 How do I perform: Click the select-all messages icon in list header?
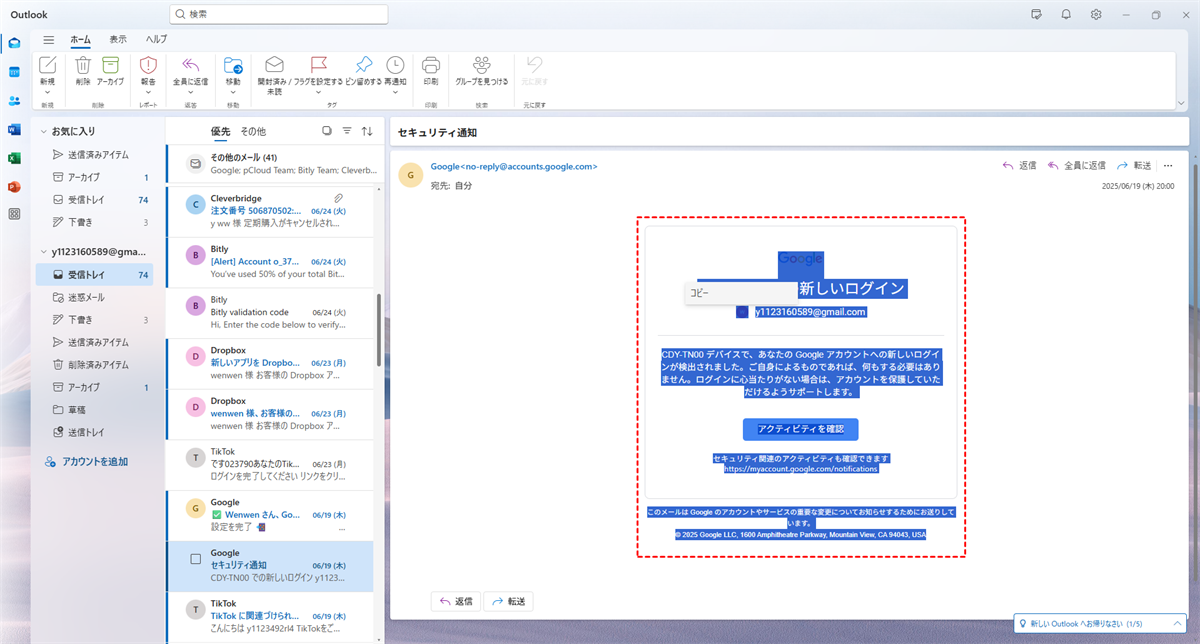[x=327, y=131]
